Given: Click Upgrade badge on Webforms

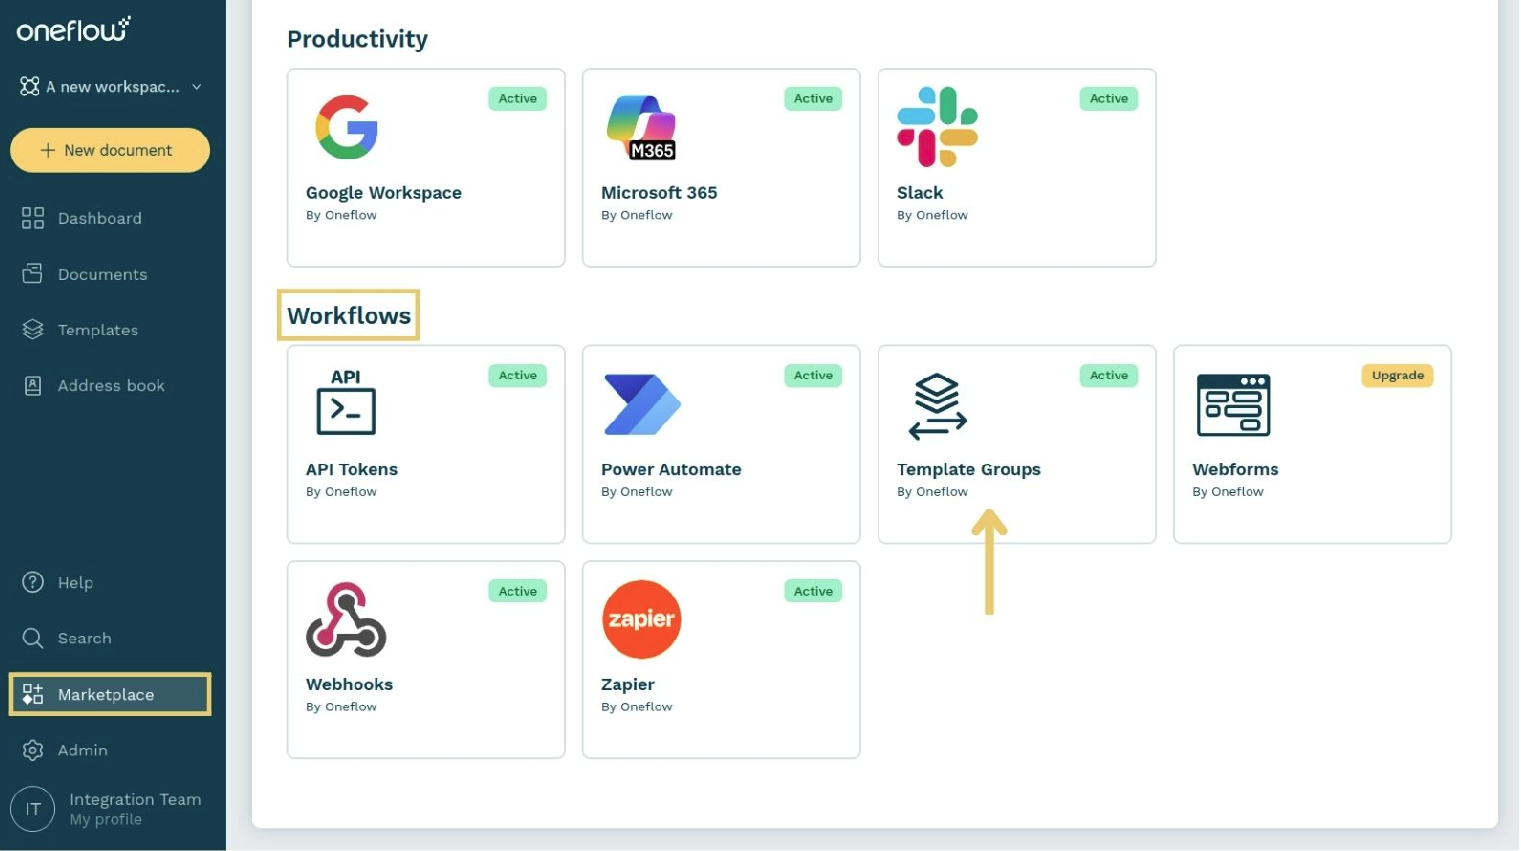Looking at the screenshot, I should pyautogui.click(x=1397, y=375).
